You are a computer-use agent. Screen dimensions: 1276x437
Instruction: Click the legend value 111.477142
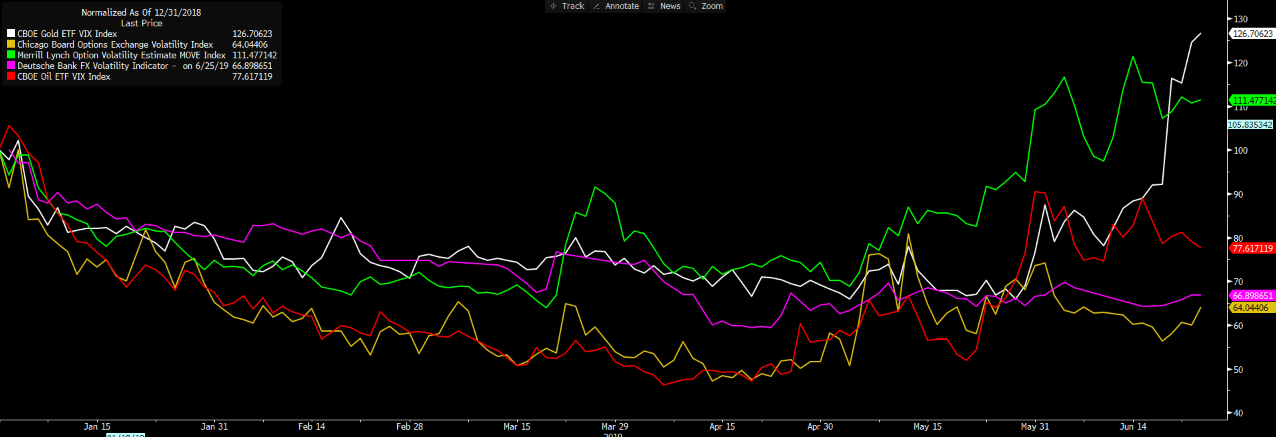pos(254,55)
